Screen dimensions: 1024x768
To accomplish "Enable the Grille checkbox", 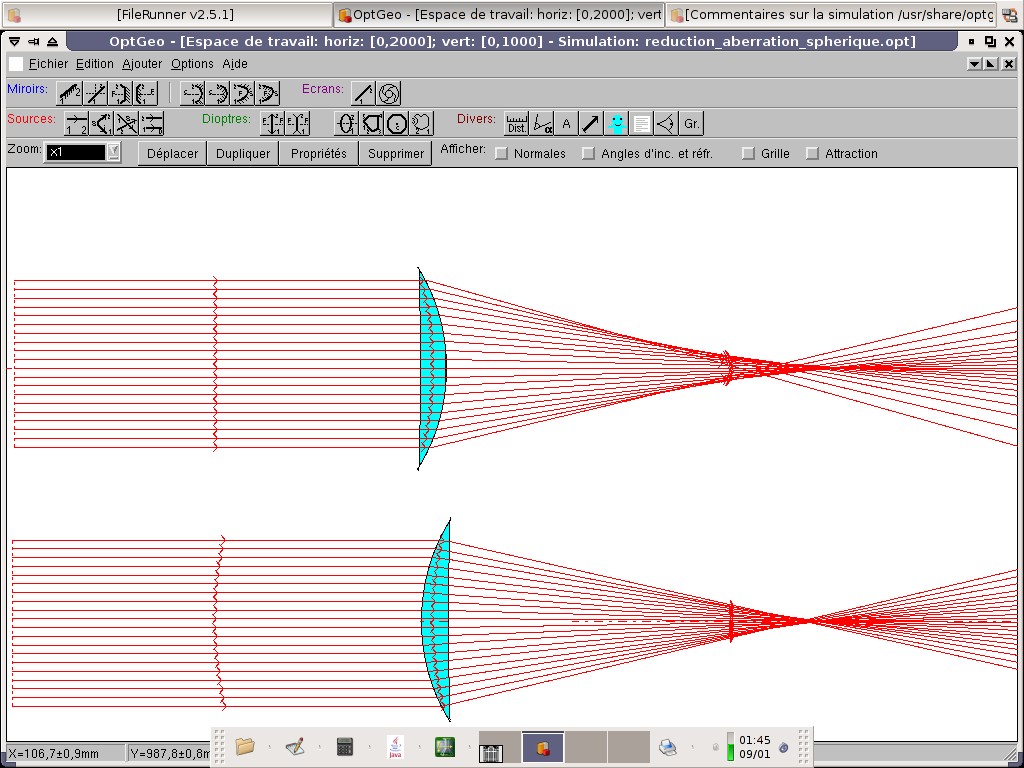I will click(748, 154).
